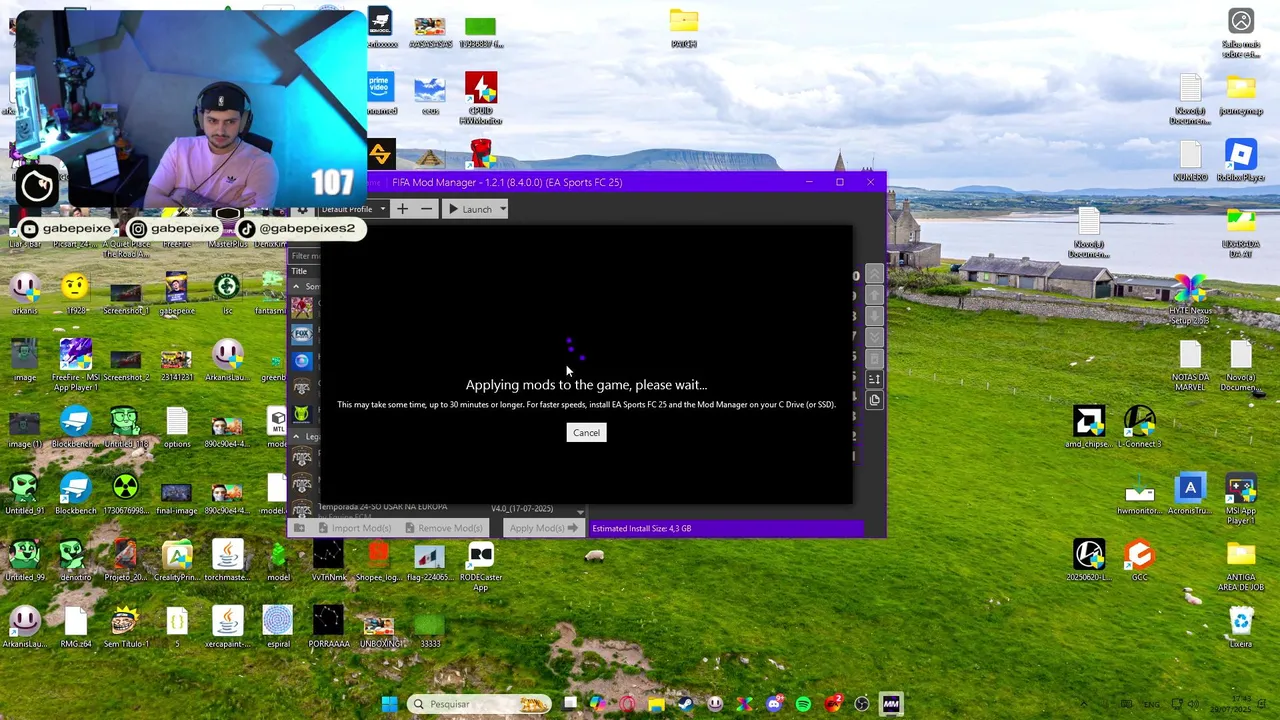Open the Prime Video desktop shortcut
The height and width of the screenshot is (720, 1280).
click(379, 93)
